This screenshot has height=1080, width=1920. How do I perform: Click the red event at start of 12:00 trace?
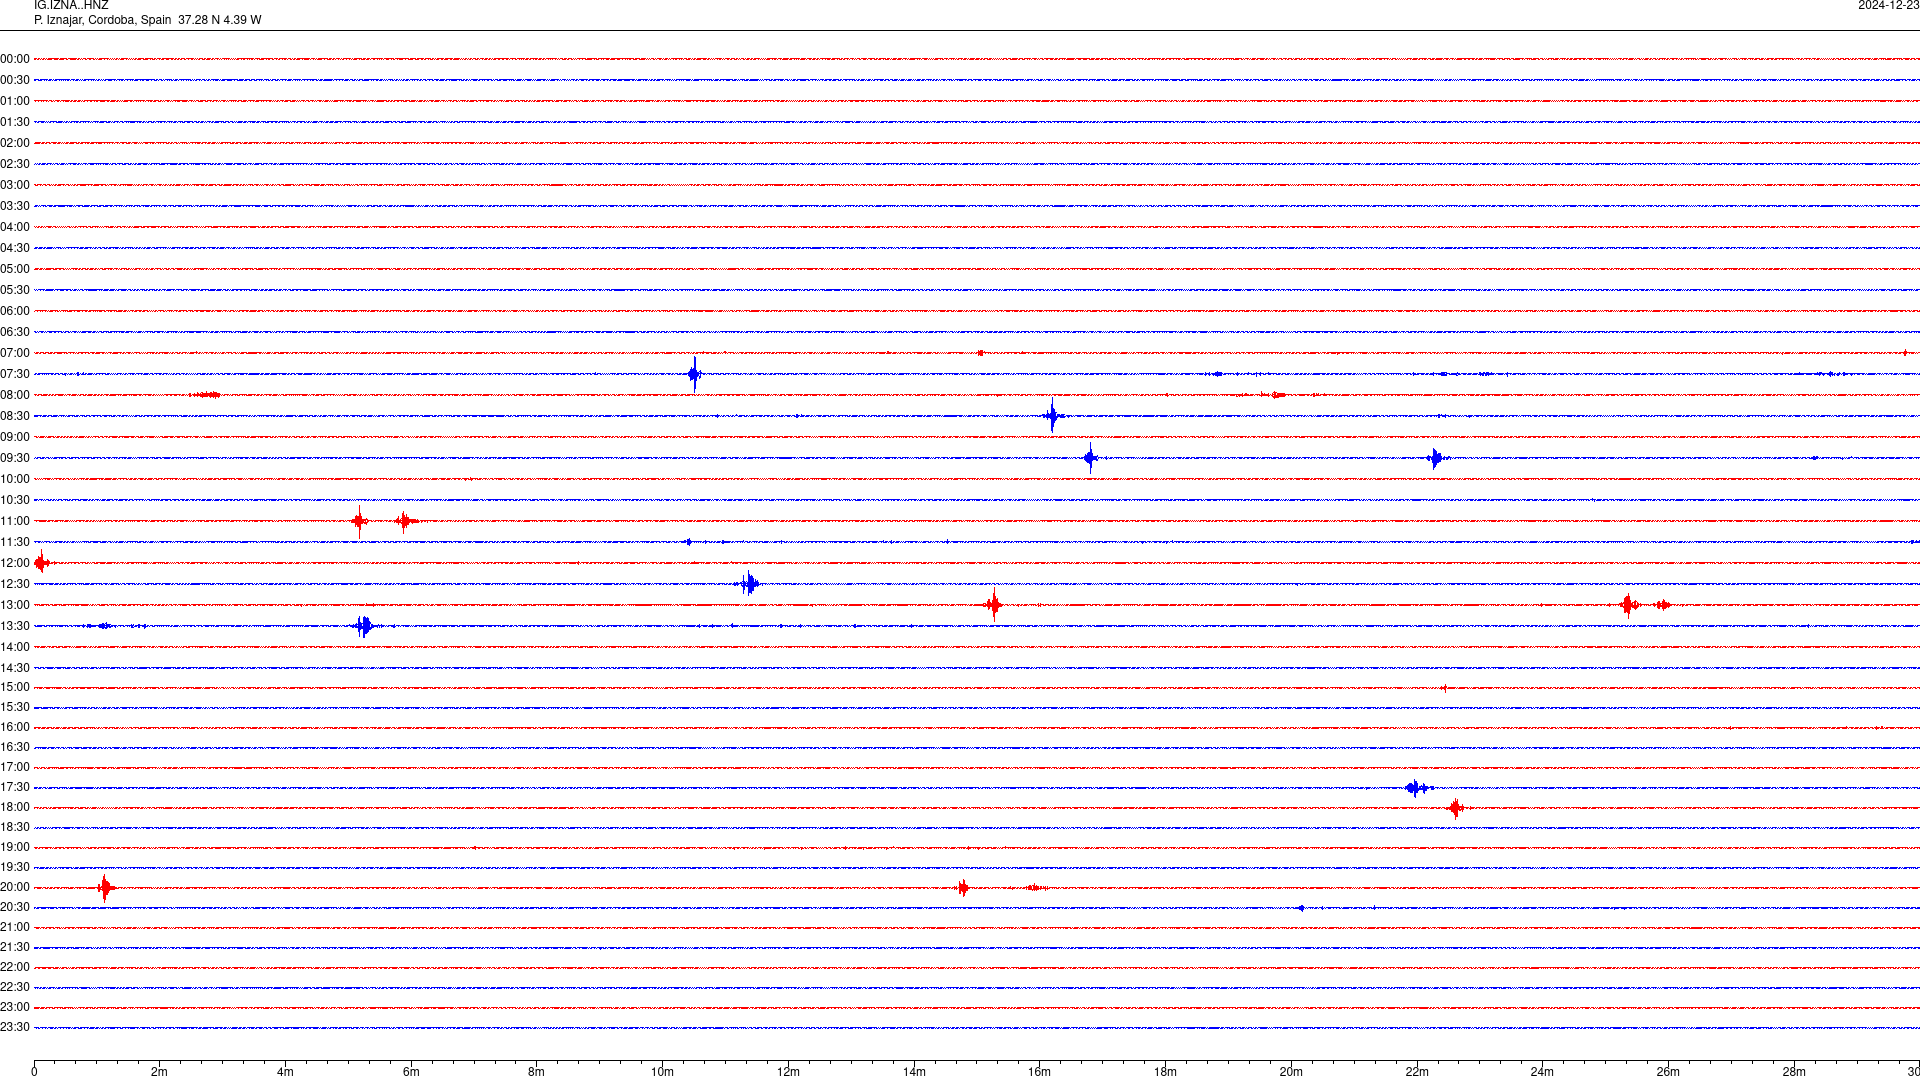click(41, 563)
